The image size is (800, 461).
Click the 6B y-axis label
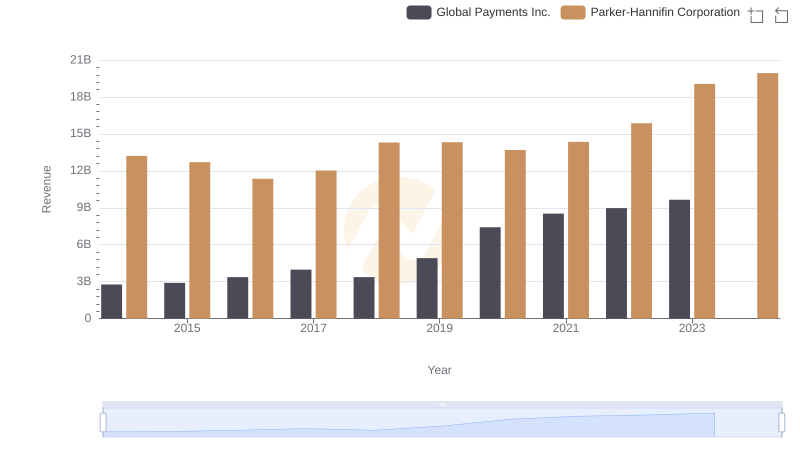pos(84,244)
